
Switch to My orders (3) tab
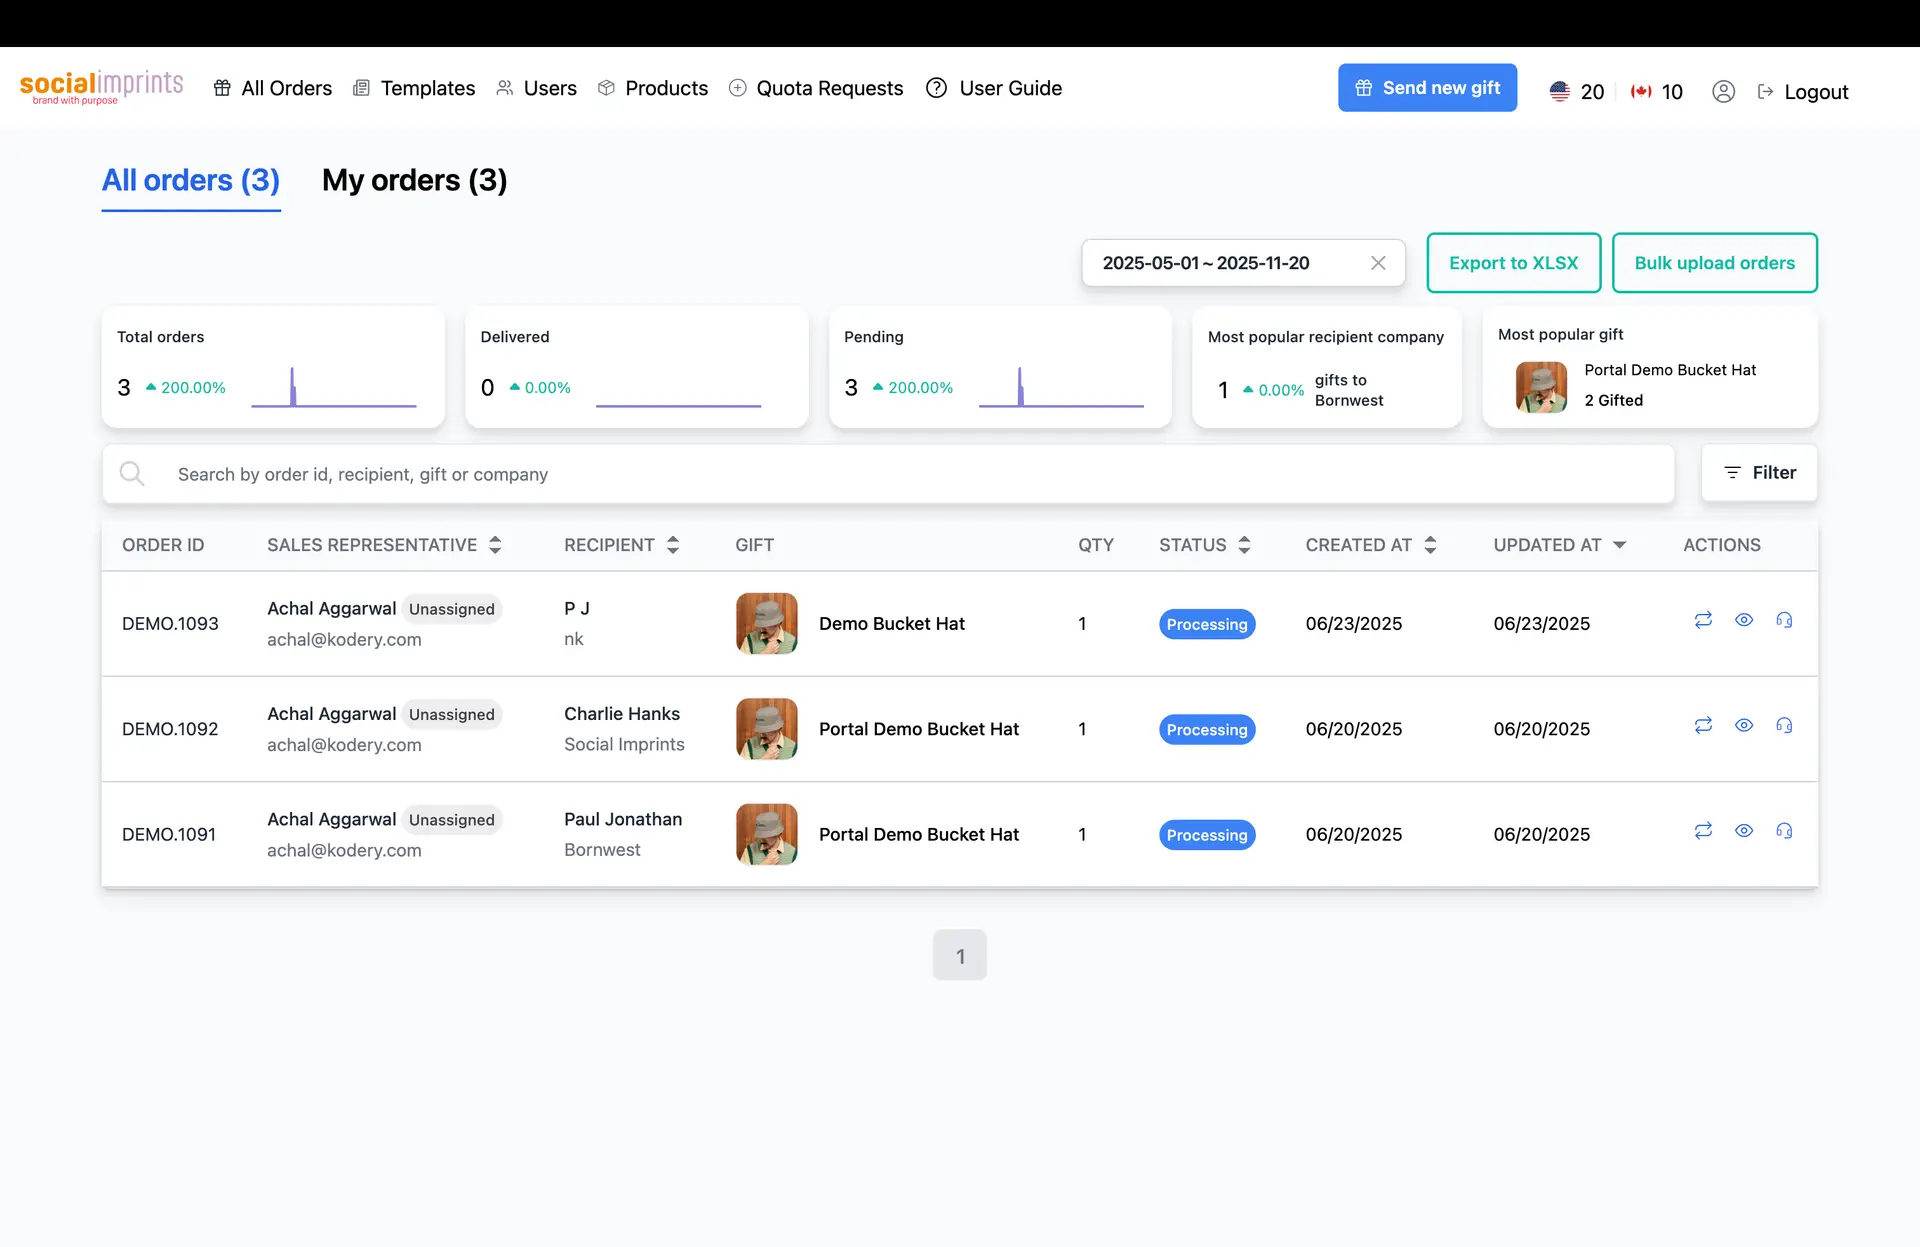[414, 181]
